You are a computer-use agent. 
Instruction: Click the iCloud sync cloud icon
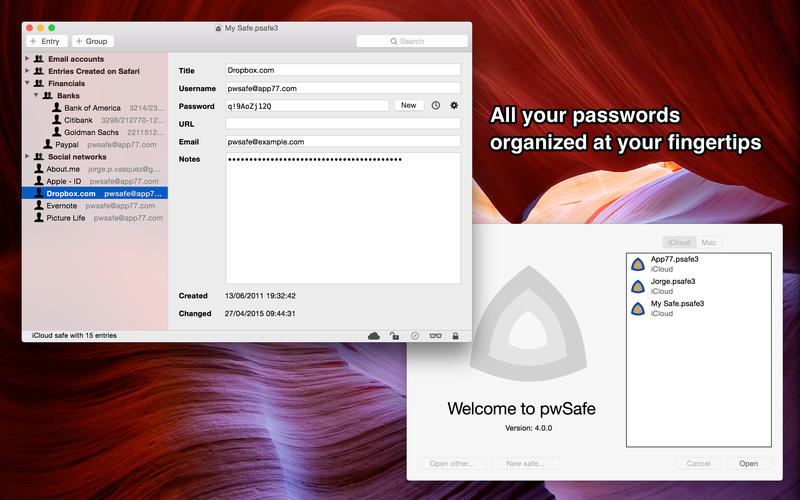pos(374,336)
